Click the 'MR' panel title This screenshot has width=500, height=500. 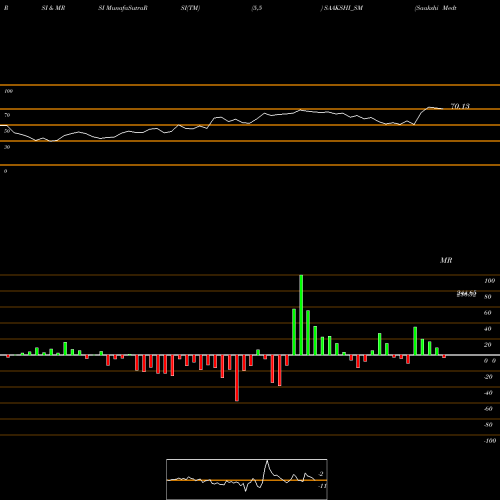tap(446, 260)
